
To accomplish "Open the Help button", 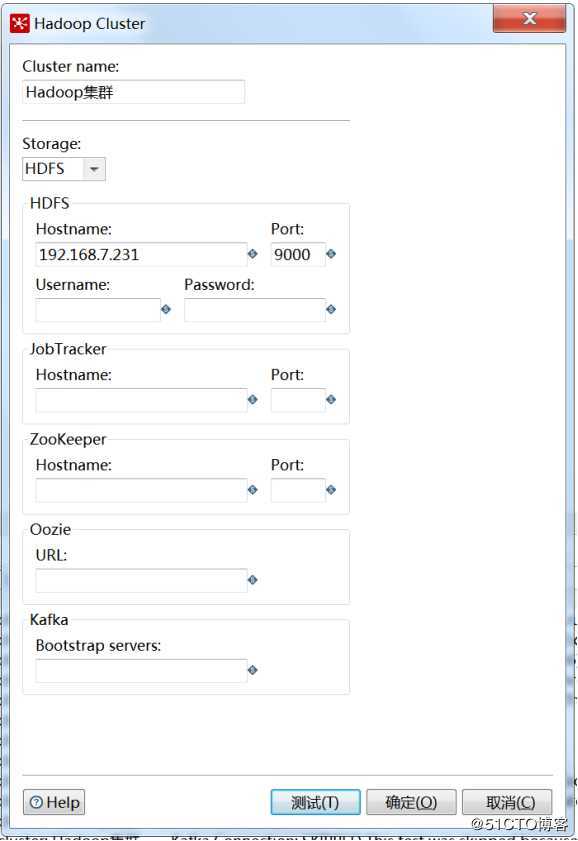I will [x=54, y=802].
